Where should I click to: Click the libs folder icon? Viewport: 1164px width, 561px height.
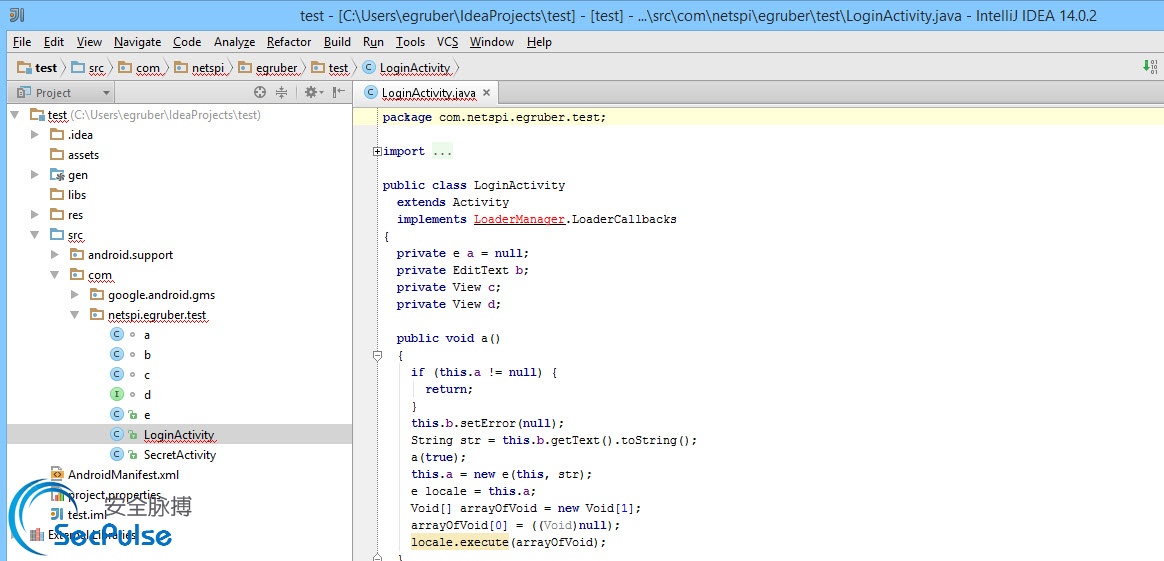[56, 194]
